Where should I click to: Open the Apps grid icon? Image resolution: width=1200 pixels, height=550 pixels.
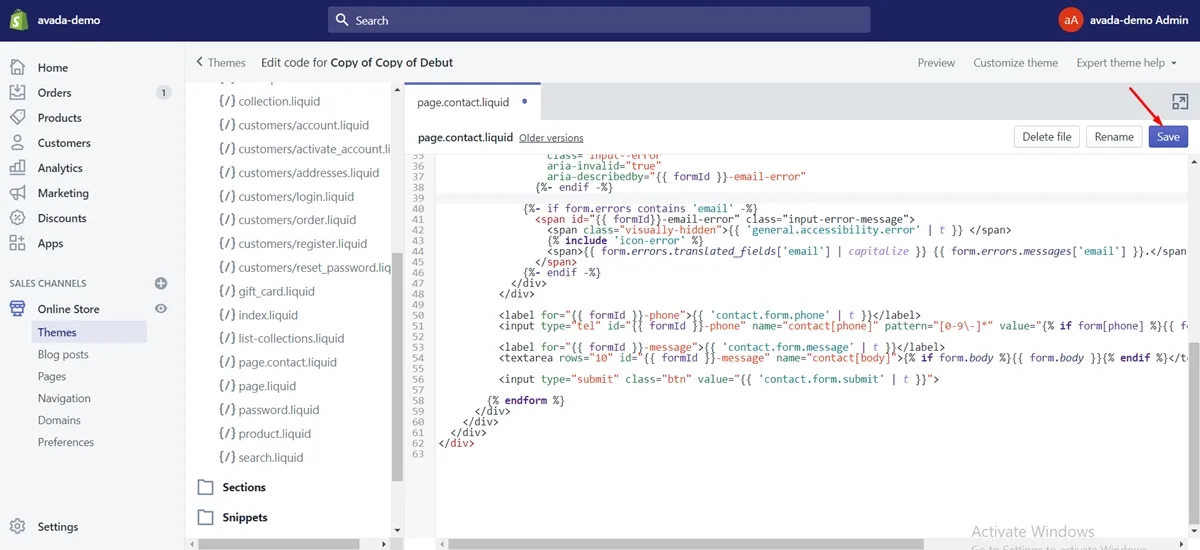(17, 243)
